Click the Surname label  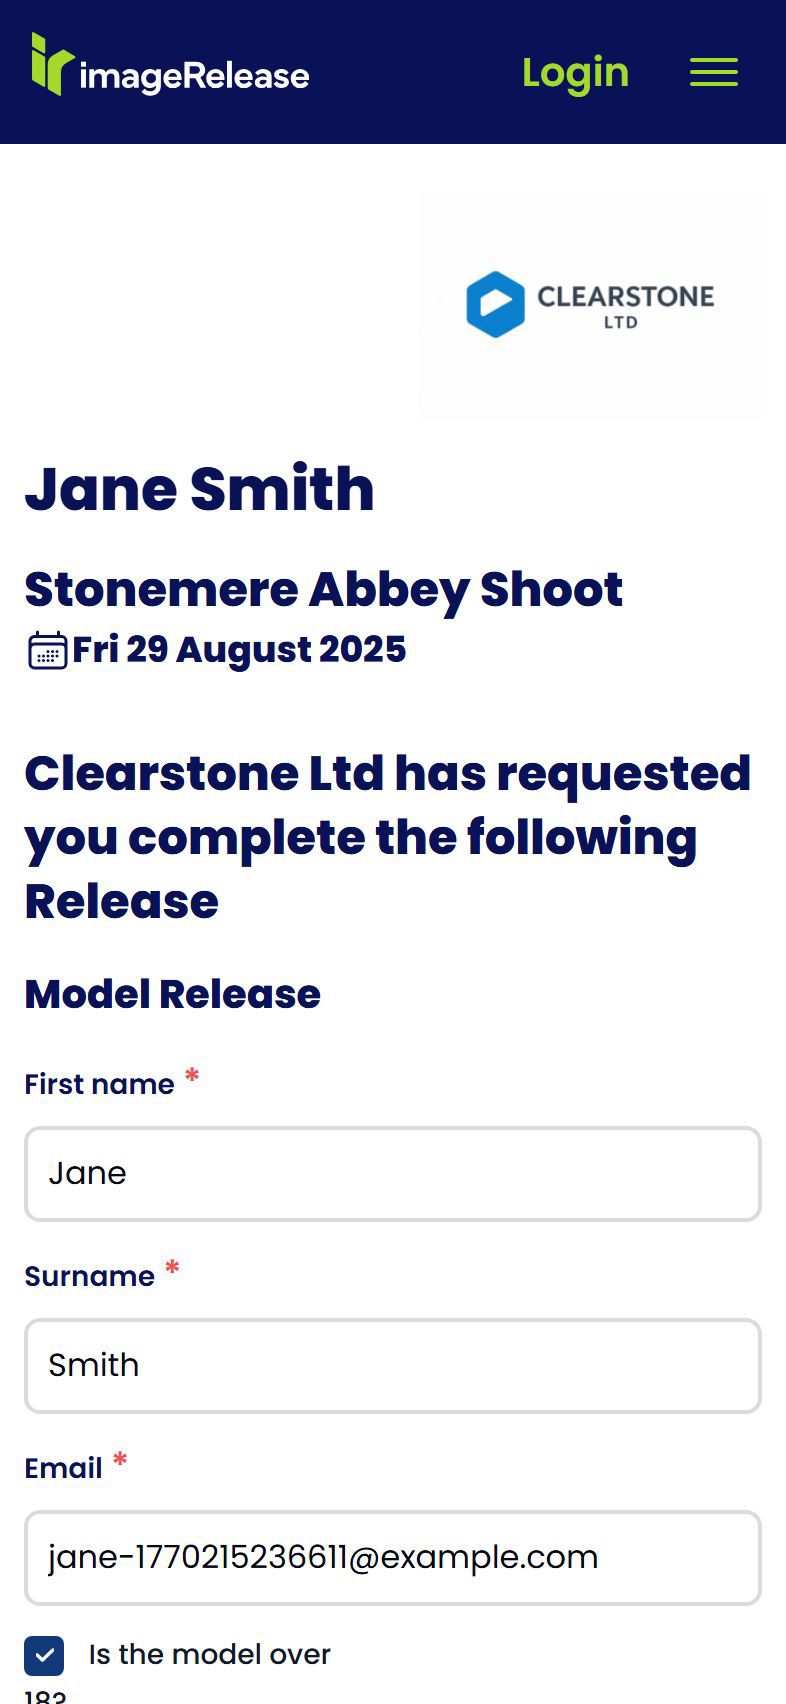pos(89,1276)
